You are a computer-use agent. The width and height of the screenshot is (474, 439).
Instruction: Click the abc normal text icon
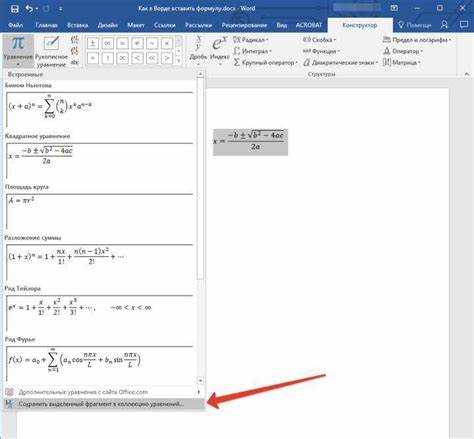pos(75,62)
